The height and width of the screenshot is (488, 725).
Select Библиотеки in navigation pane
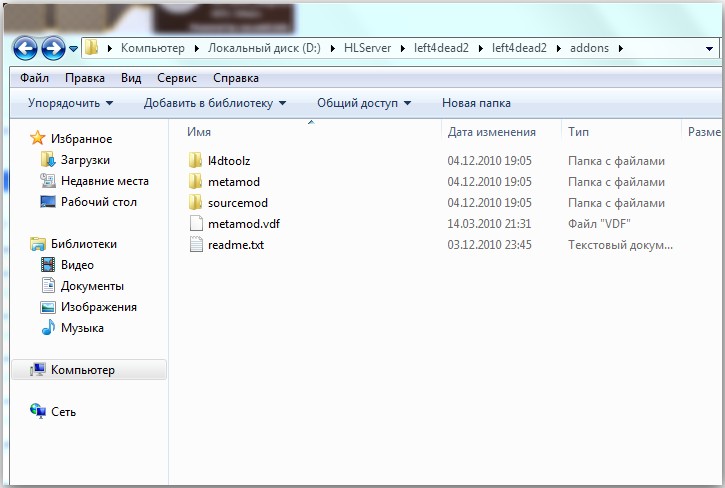[x=84, y=244]
